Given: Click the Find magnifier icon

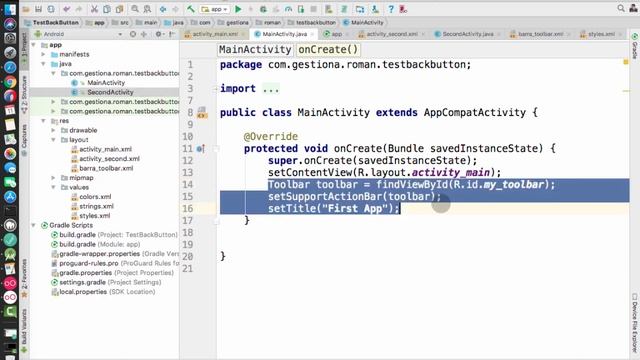Looking at the screenshot, I should coord(135,9).
